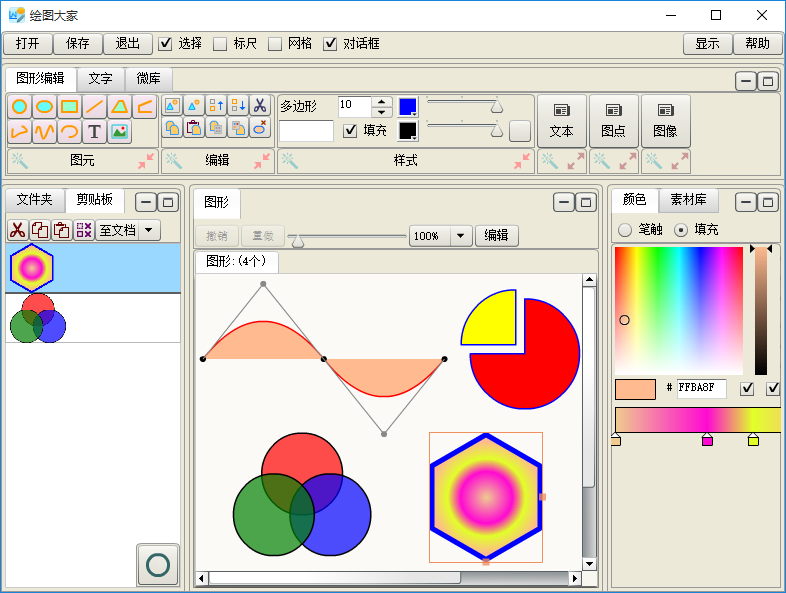Switch to the 微库 tab

[x=148, y=79]
